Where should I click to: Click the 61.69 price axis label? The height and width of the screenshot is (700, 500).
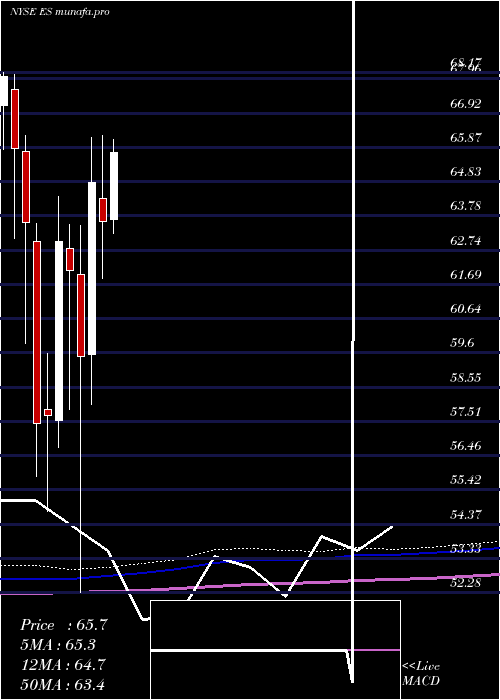pos(466,275)
